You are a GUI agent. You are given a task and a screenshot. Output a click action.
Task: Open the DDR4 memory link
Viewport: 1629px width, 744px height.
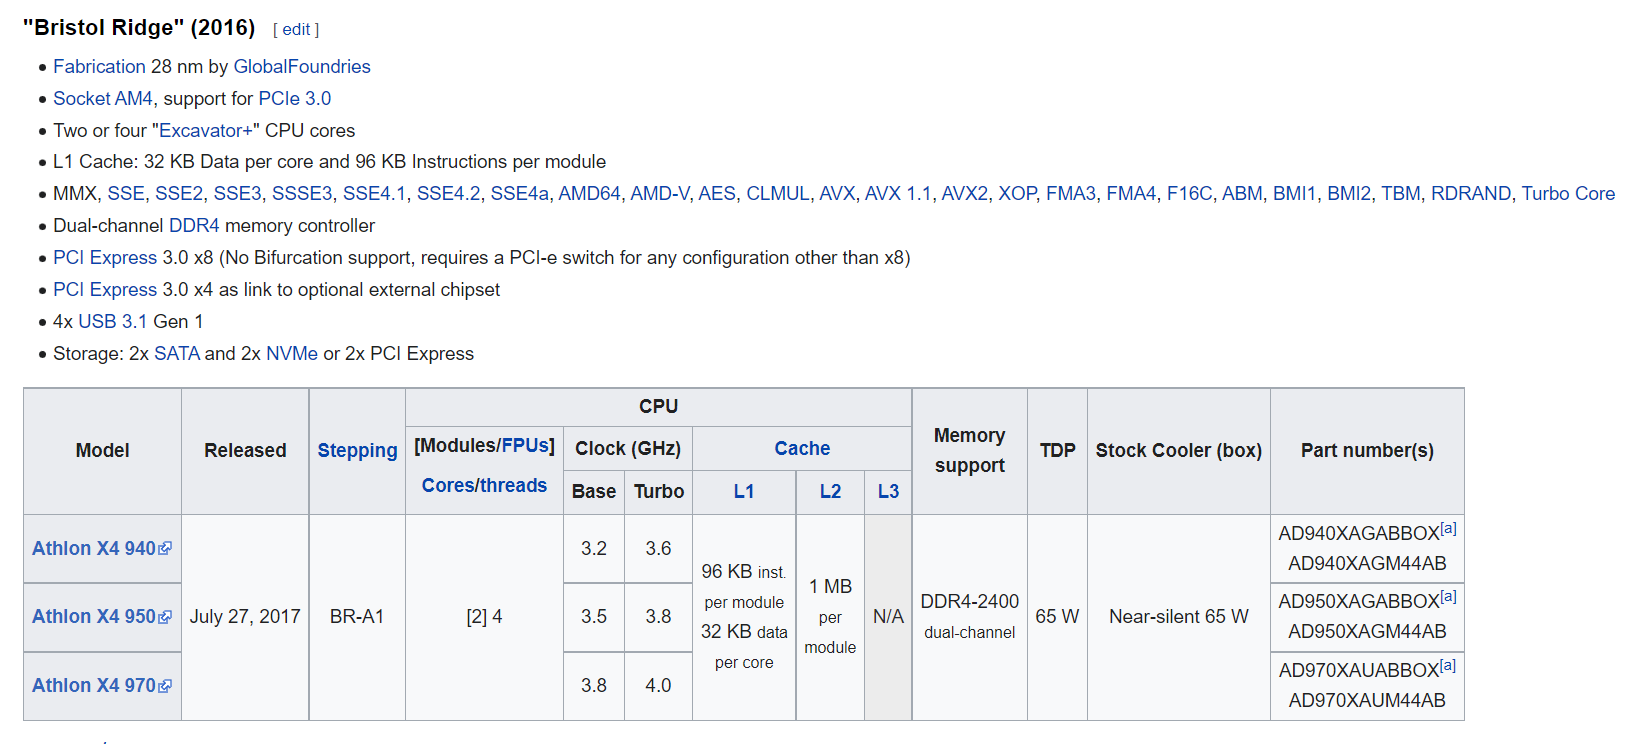[x=194, y=225]
